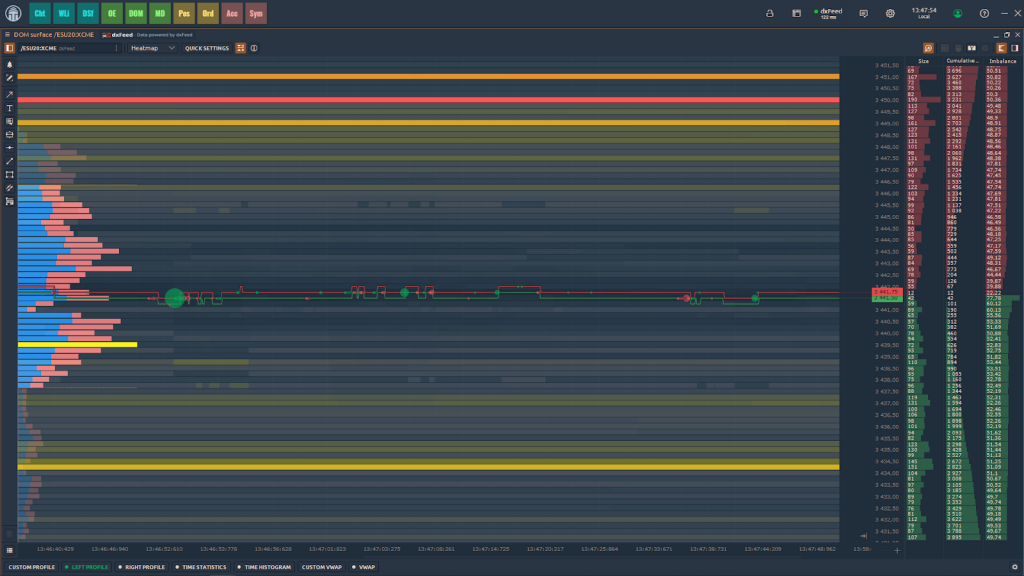Turn on the VWAP indicator
Screen dimensions: 1024x576
point(364,567)
